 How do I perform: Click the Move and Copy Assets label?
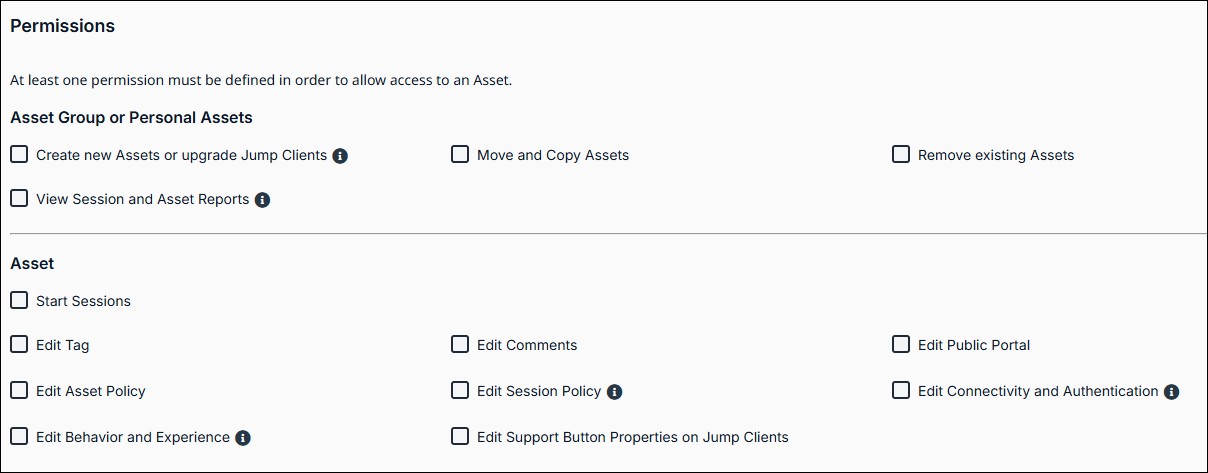tap(553, 155)
